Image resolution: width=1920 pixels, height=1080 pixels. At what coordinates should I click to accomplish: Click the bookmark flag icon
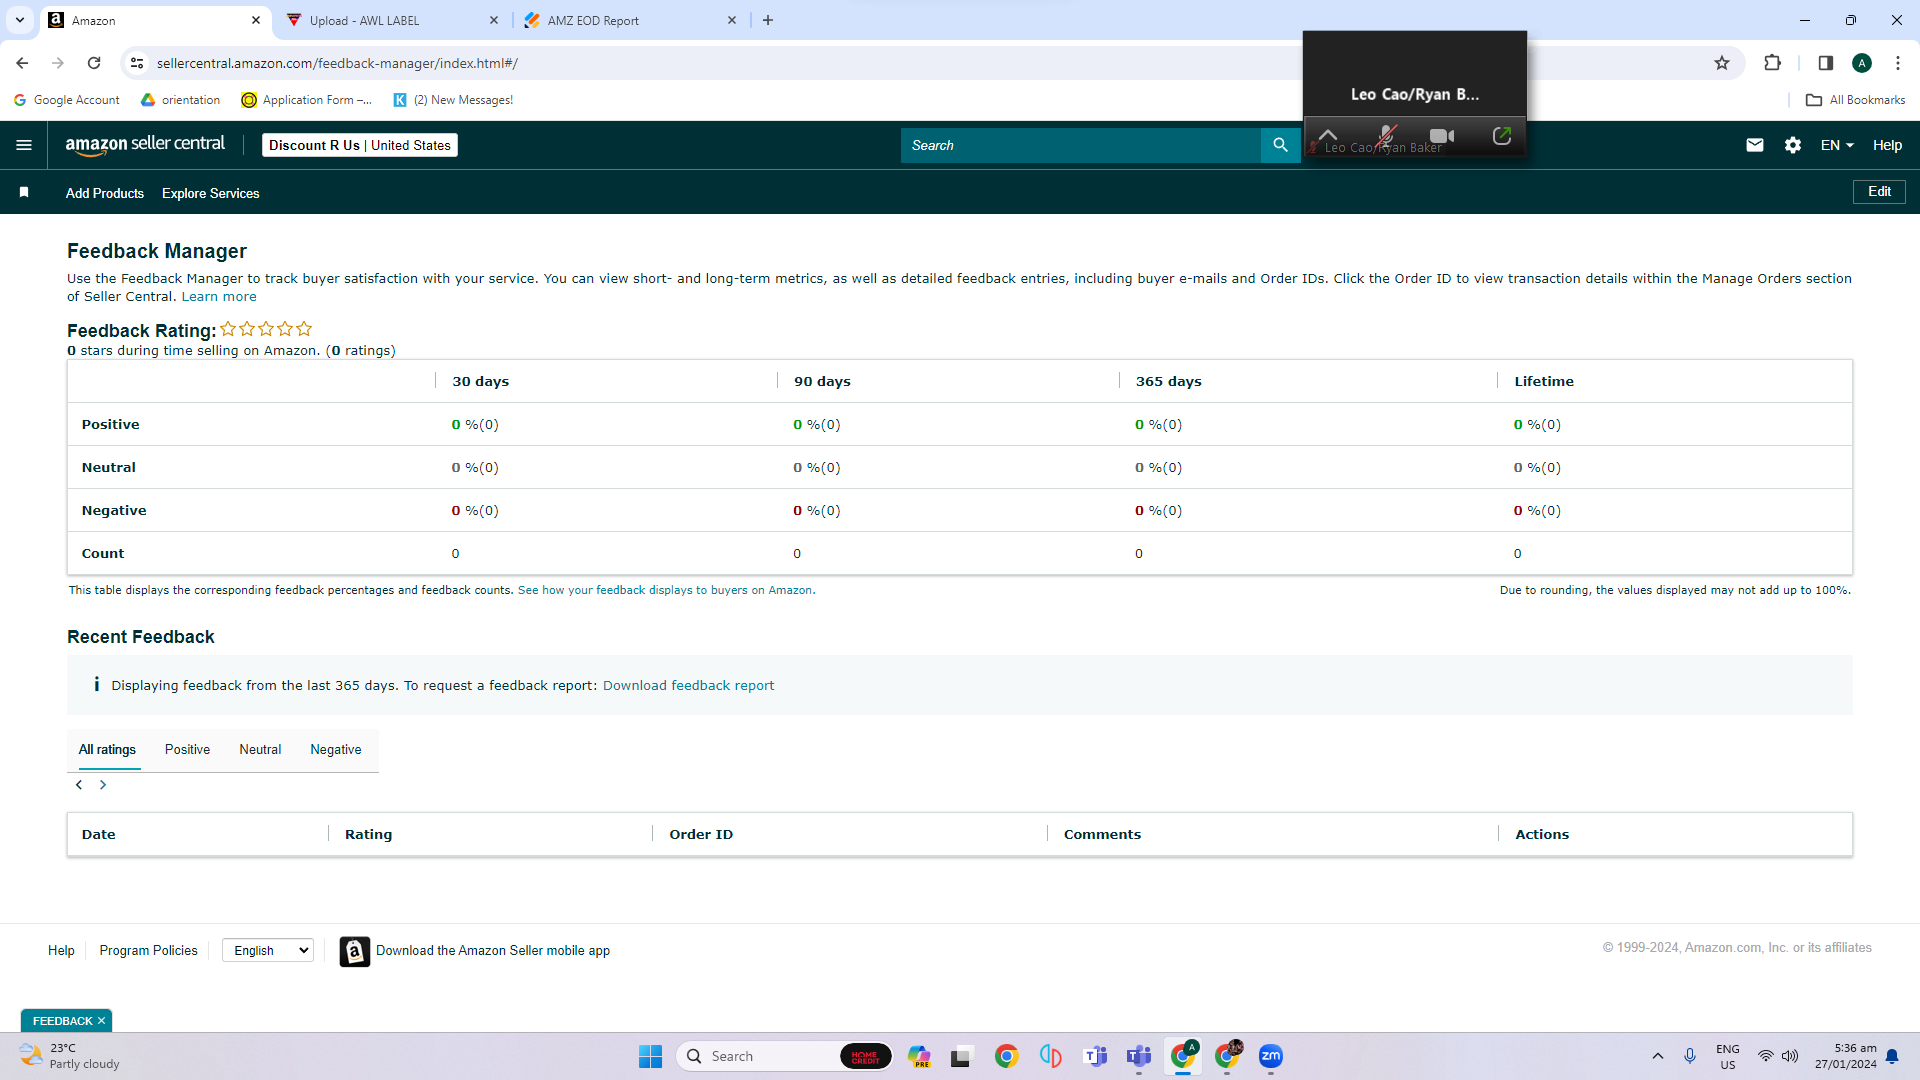point(24,192)
